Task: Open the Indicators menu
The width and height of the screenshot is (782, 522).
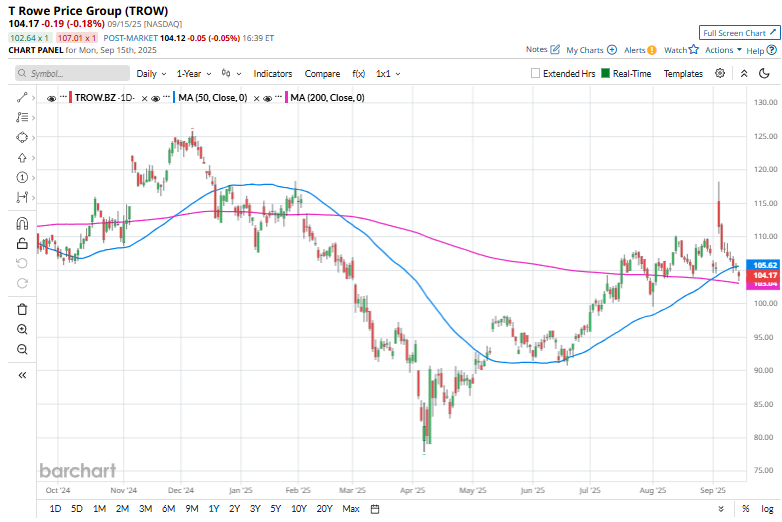Action: coord(272,73)
